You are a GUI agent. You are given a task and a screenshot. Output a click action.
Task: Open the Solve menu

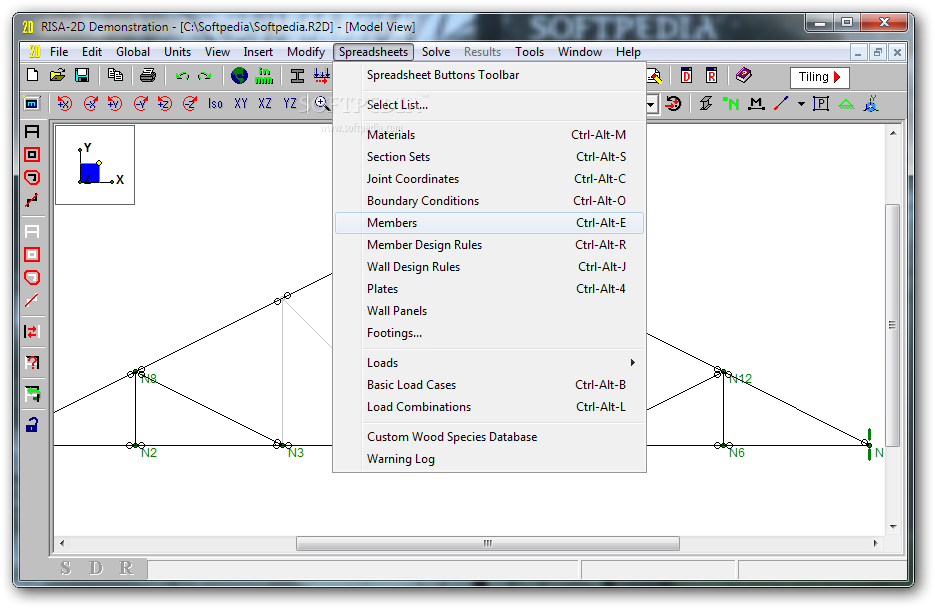pos(436,52)
